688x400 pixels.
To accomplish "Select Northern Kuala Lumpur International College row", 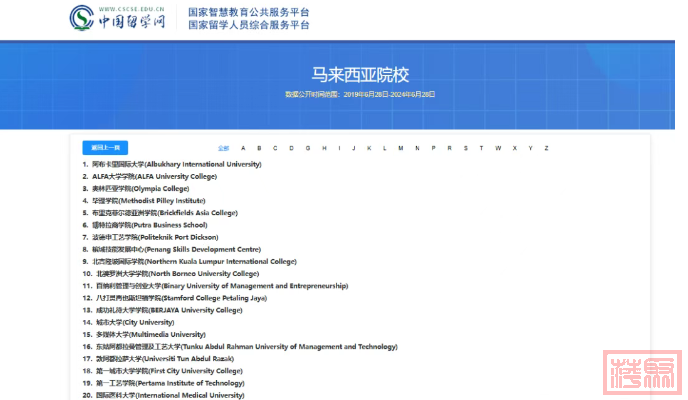I will coord(190,261).
